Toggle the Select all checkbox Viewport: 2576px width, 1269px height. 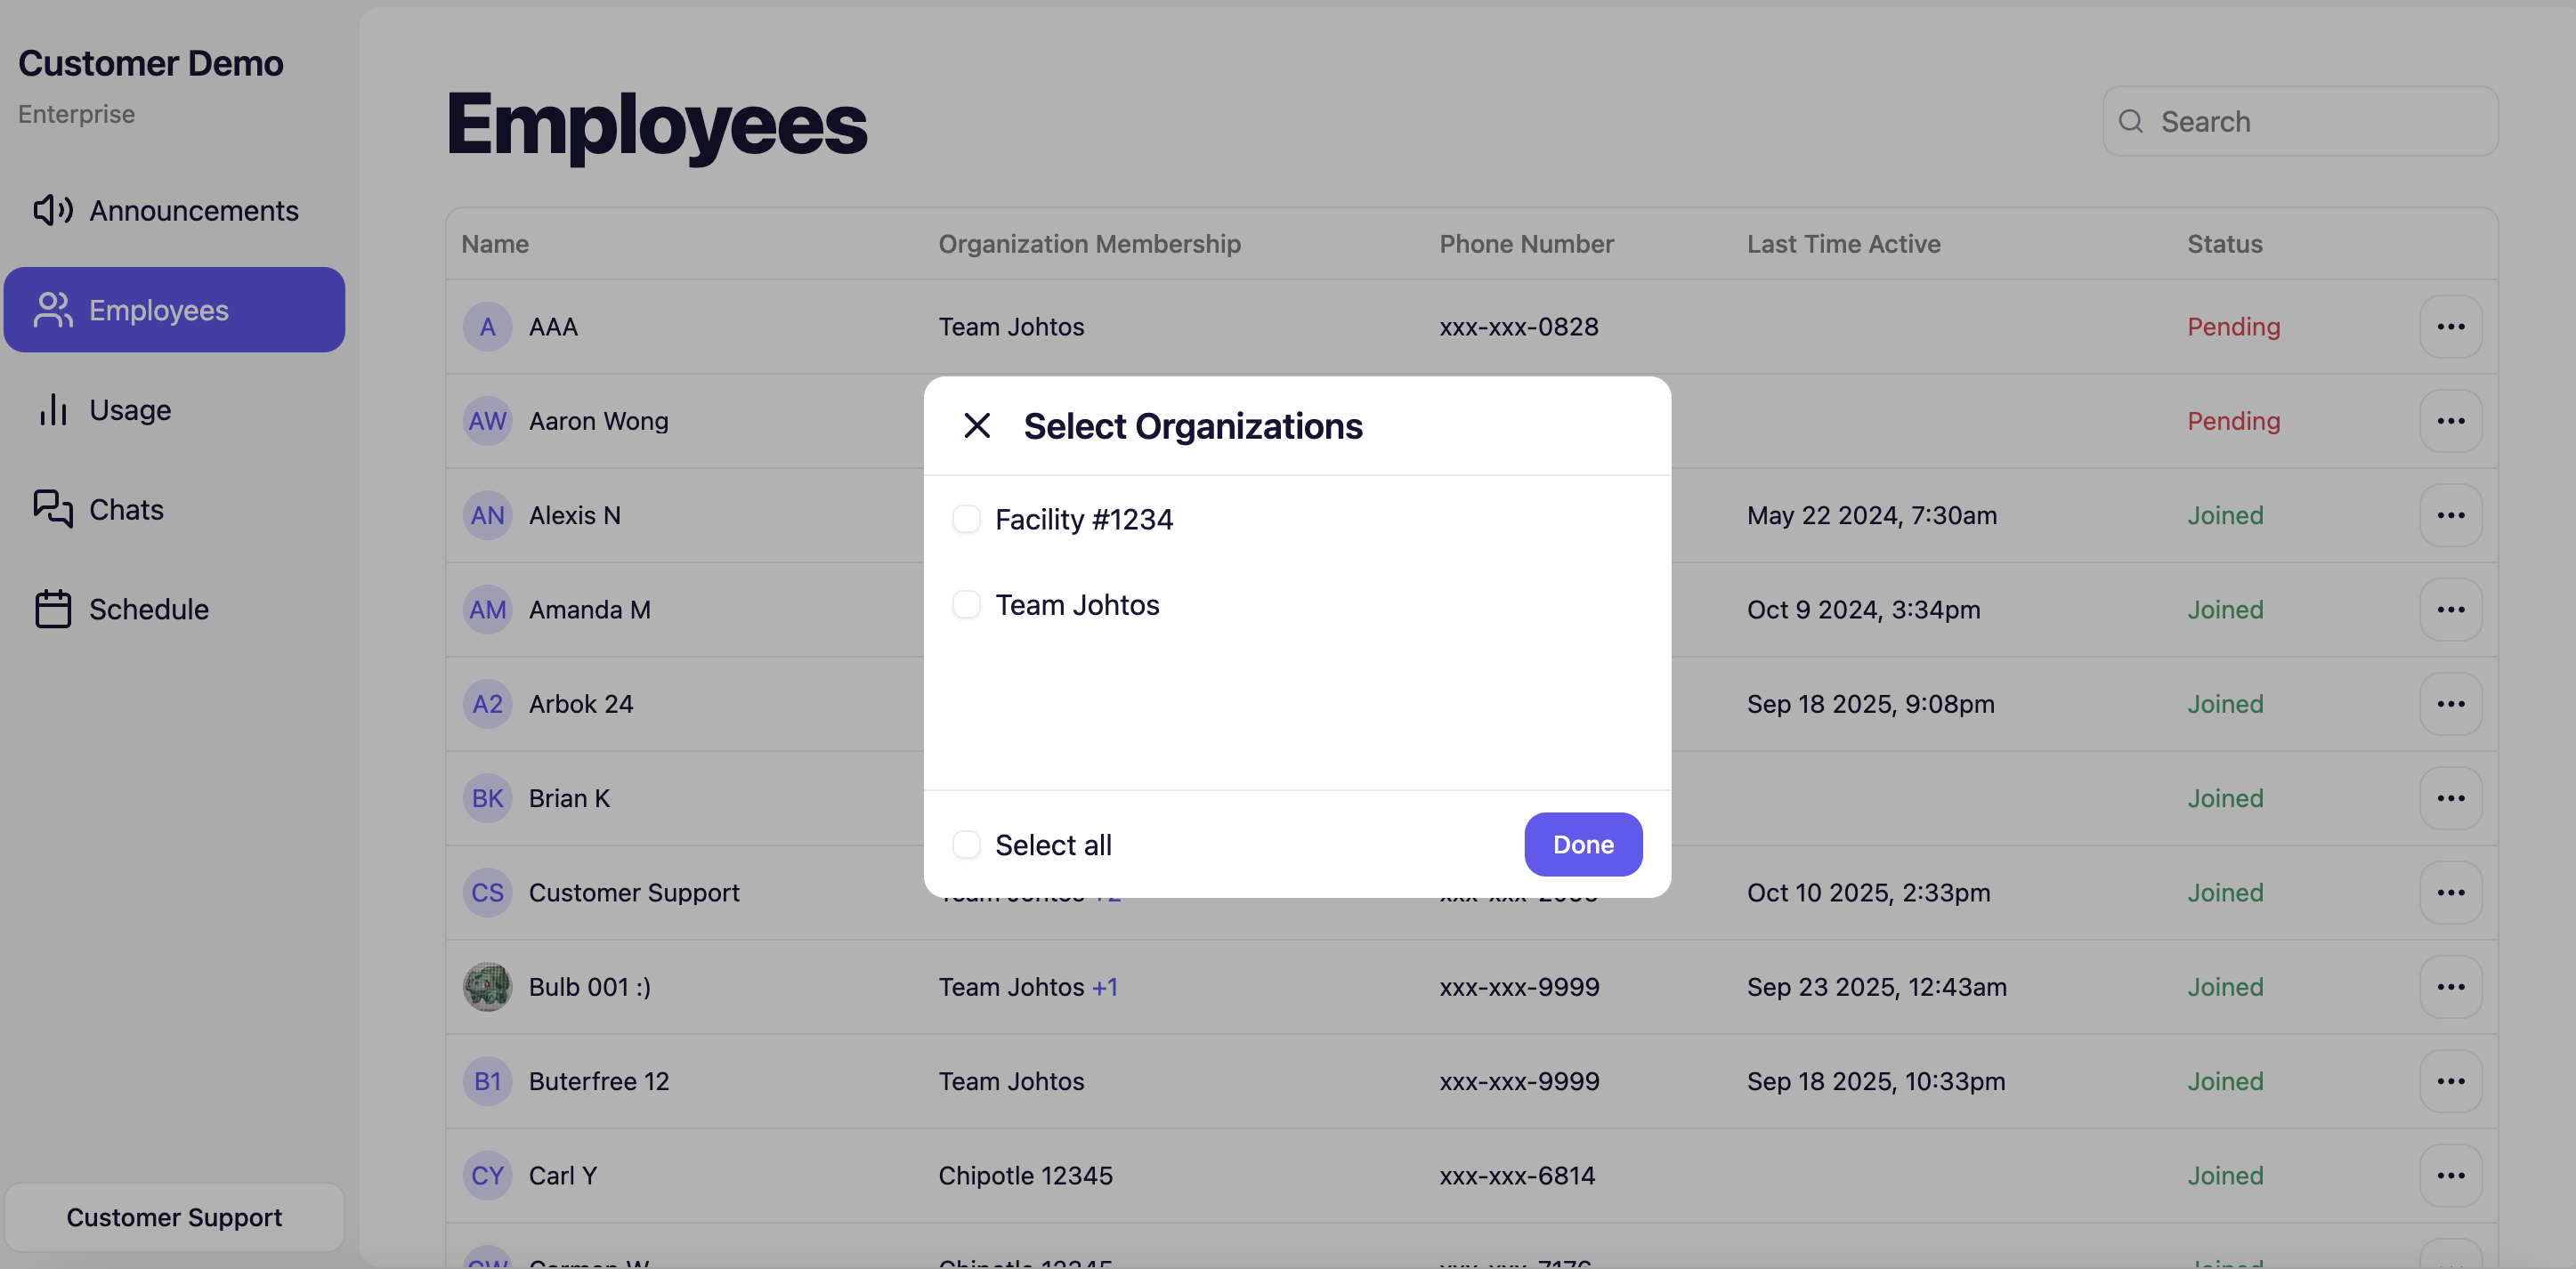966,844
